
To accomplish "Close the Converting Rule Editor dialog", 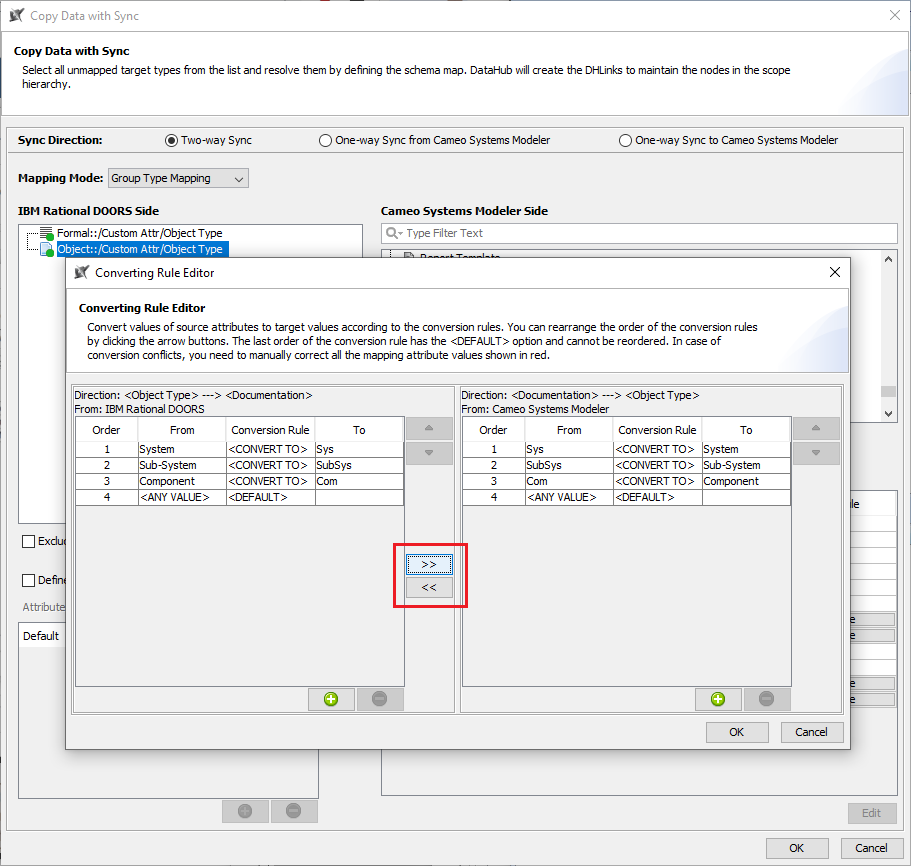I will tap(835, 272).
